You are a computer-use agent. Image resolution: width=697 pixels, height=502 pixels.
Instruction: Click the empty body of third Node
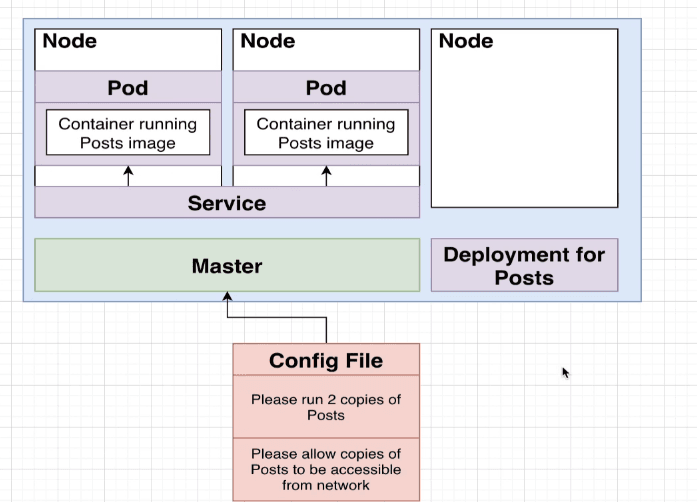tap(524, 130)
